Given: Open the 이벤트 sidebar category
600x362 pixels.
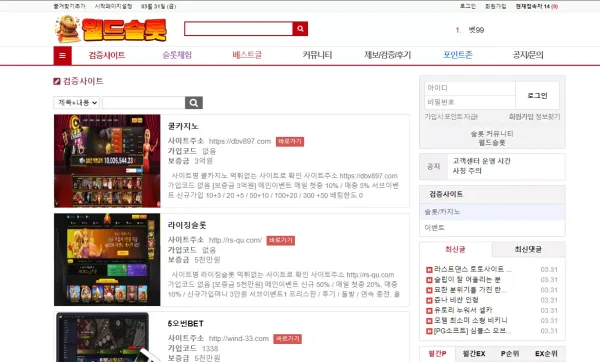Looking at the screenshot, I should [x=492, y=228].
